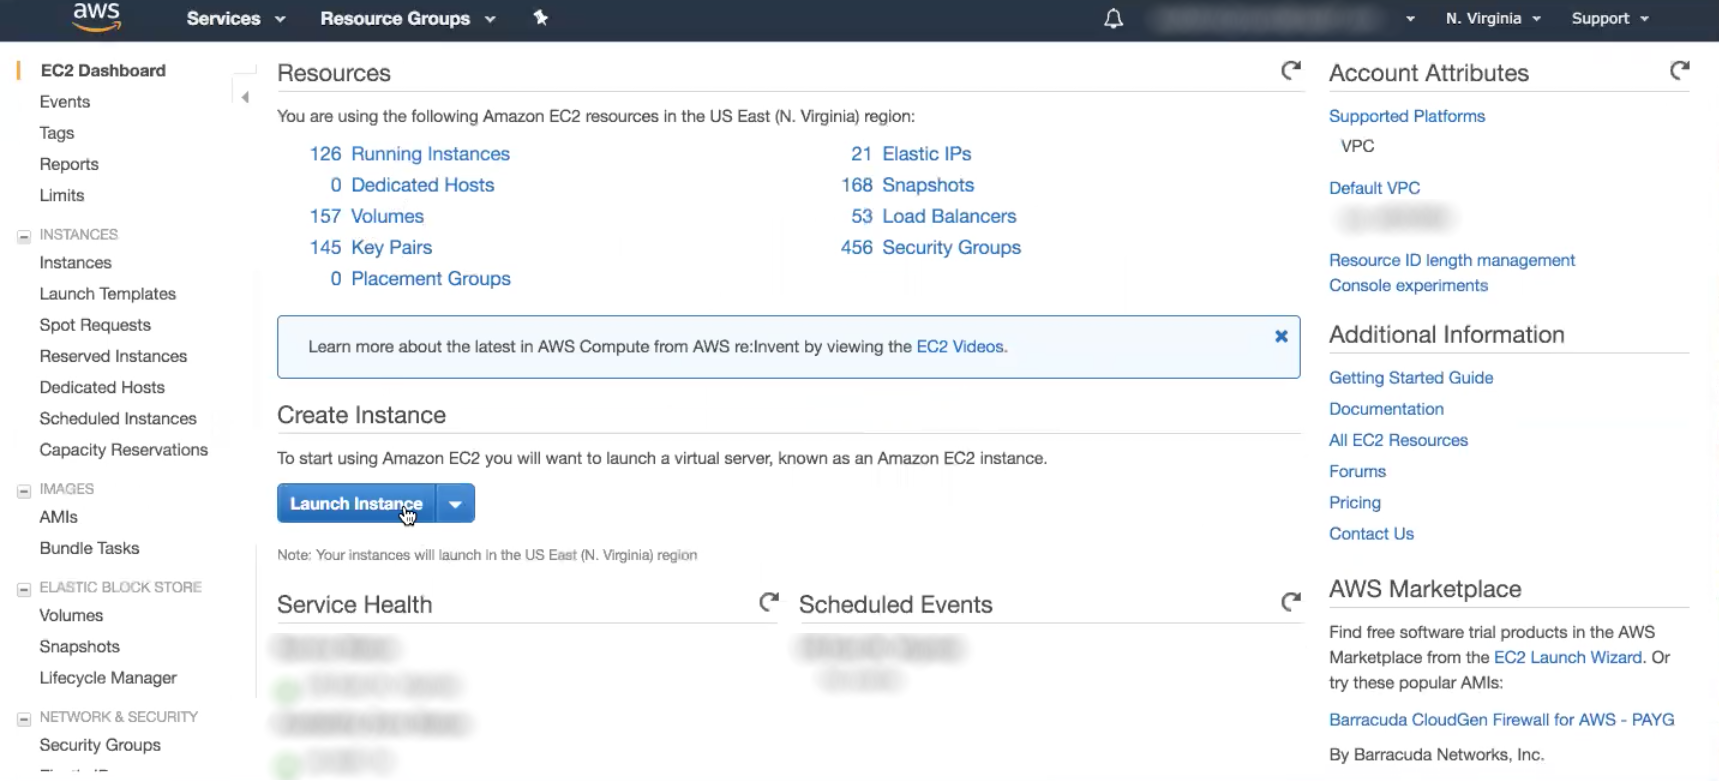Open Spot Requests in sidebar

pos(95,324)
